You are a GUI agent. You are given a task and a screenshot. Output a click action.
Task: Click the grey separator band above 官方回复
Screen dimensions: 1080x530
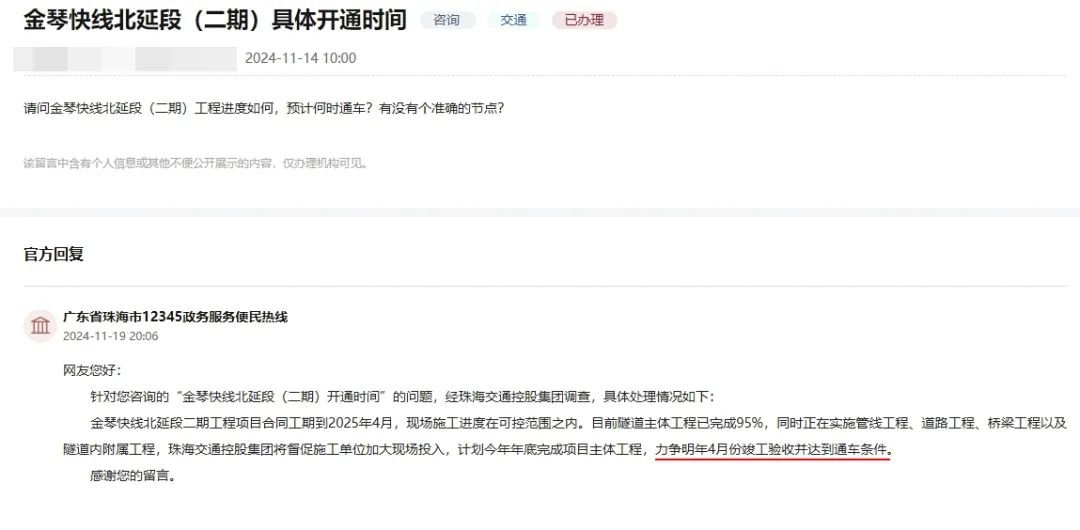[540, 212]
